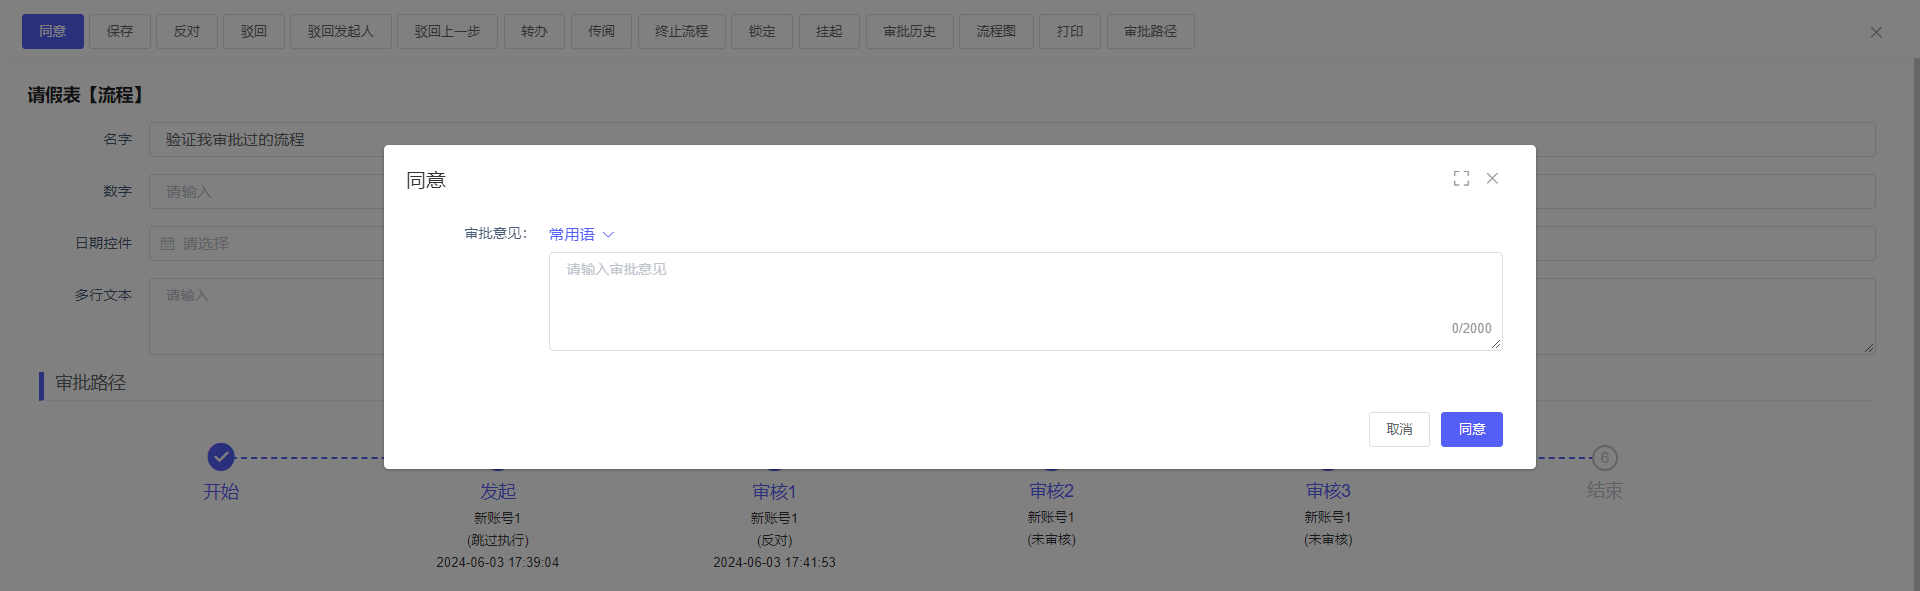Image resolution: width=1920 pixels, height=591 pixels.
Task: Click the calendar icon in 日期控件 field
Action: [x=168, y=243]
